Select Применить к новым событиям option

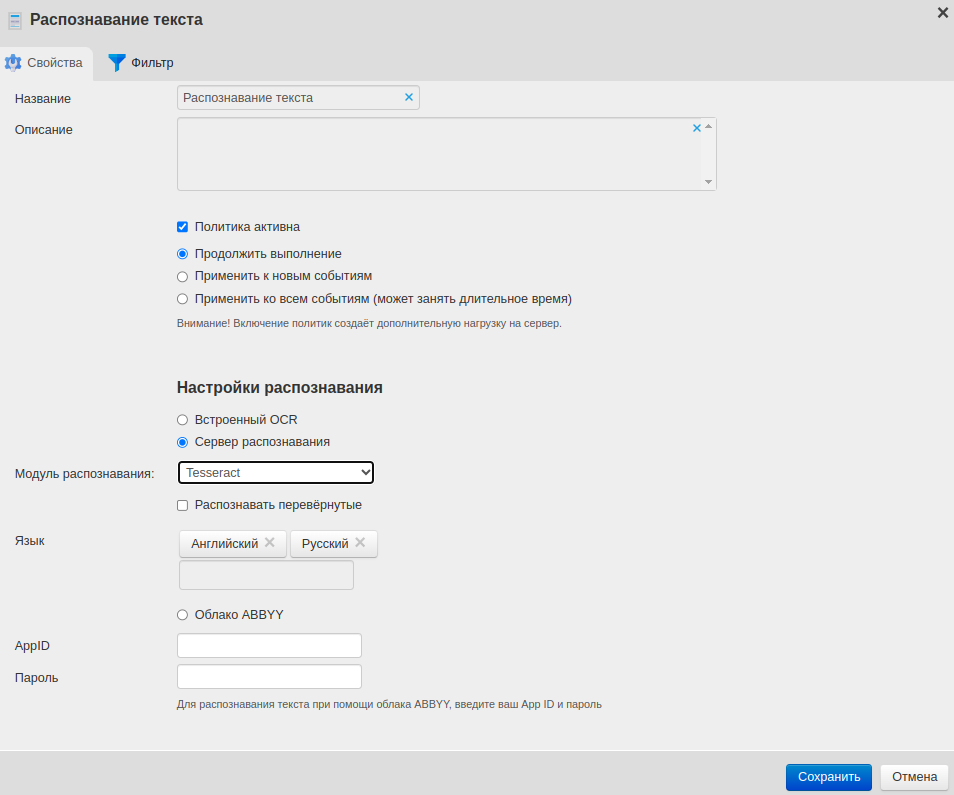(x=182, y=276)
